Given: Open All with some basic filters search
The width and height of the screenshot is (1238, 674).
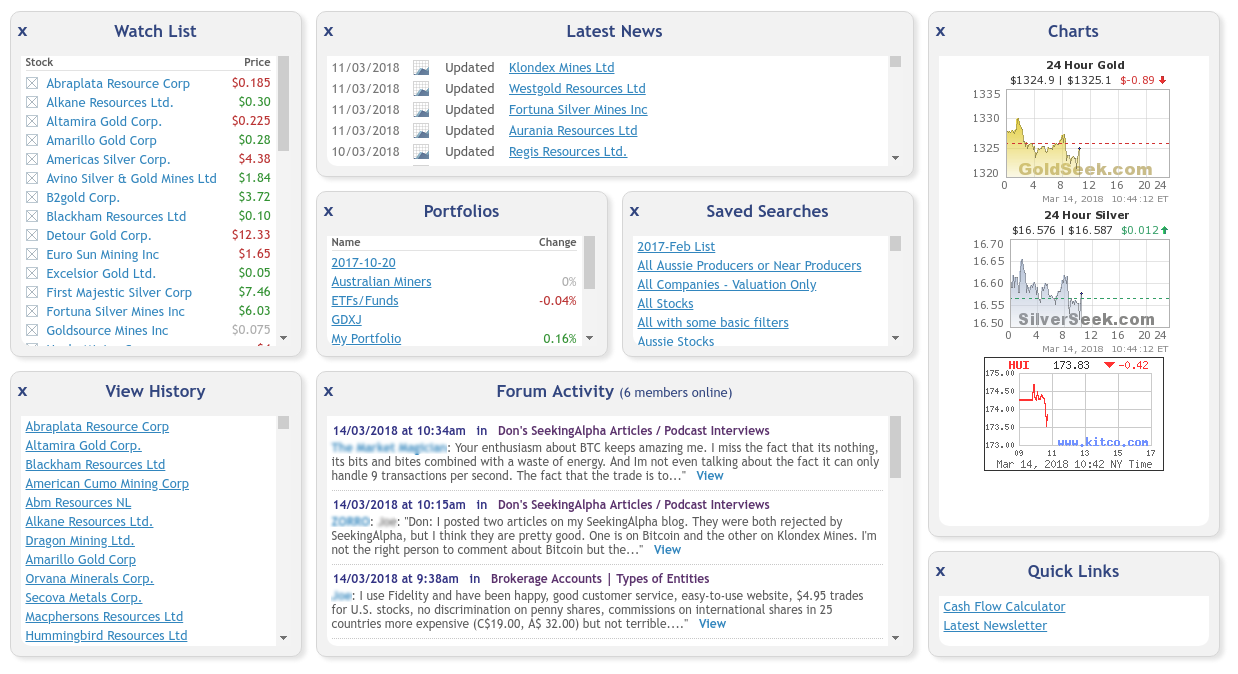Looking at the screenshot, I should coord(713,323).
